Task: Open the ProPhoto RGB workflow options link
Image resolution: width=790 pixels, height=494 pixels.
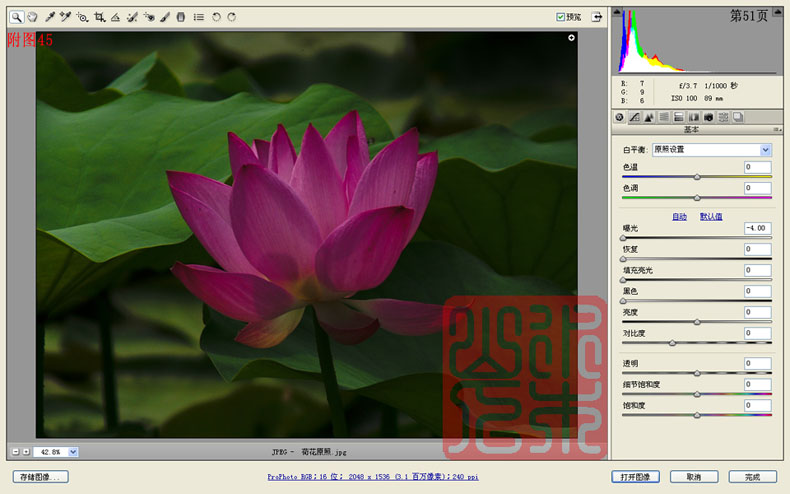Action: click(373, 476)
